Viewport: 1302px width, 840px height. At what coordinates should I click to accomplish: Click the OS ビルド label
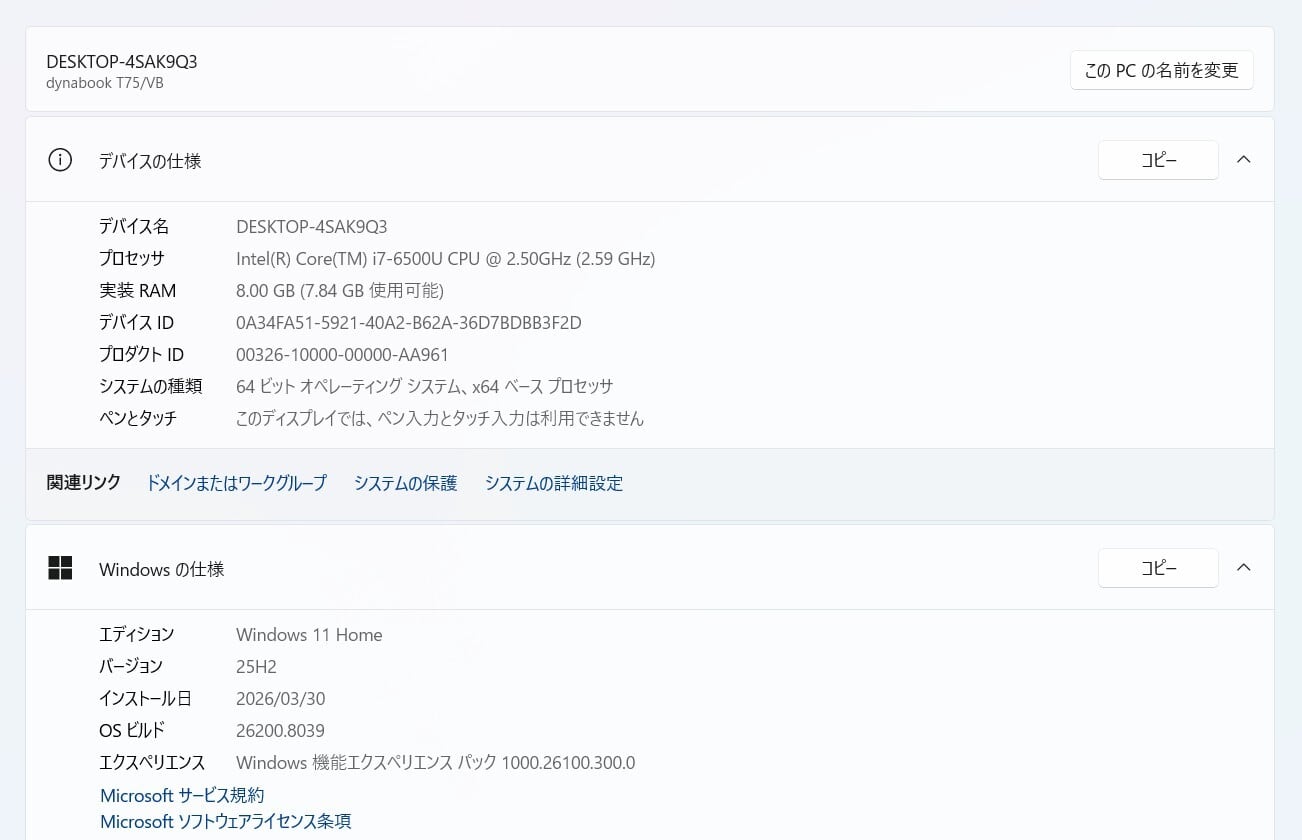[x=132, y=730]
